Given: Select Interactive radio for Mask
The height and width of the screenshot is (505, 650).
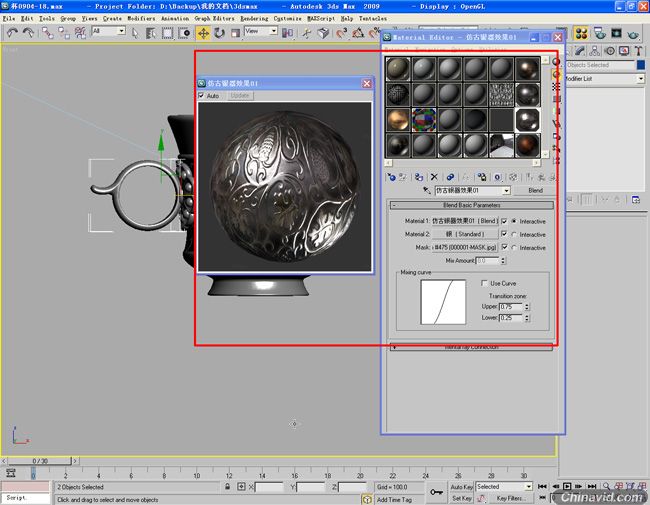Looking at the screenshot, I should click(x=514, y=248).
